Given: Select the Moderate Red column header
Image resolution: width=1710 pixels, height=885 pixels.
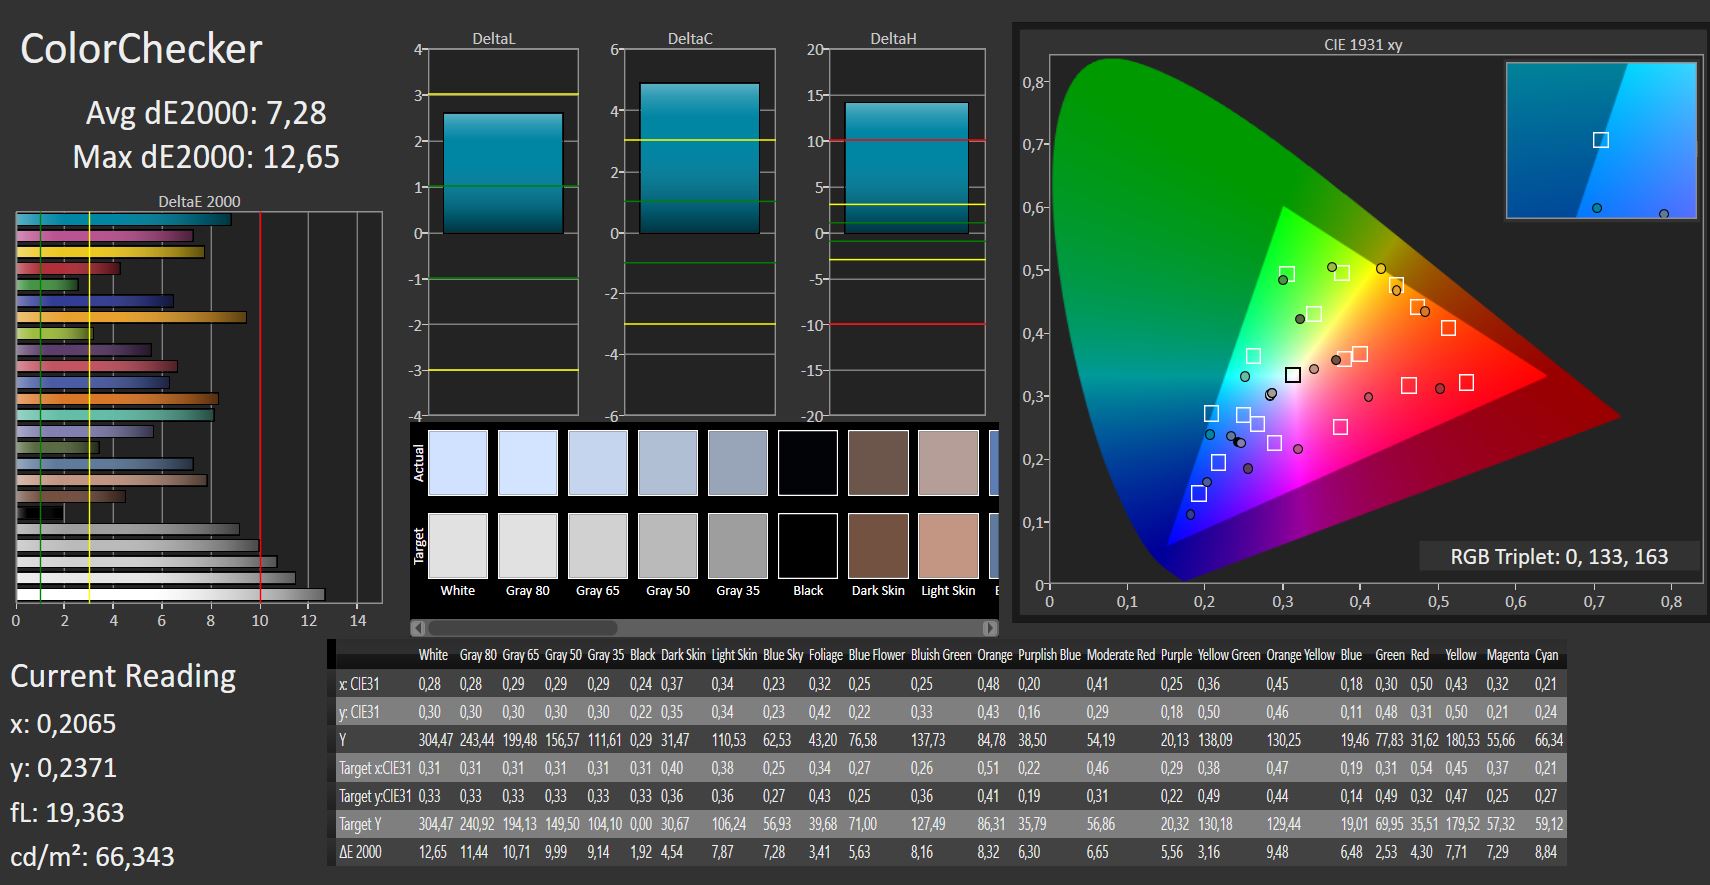Looking at the screenshot, I should (x=1120, y=655).
